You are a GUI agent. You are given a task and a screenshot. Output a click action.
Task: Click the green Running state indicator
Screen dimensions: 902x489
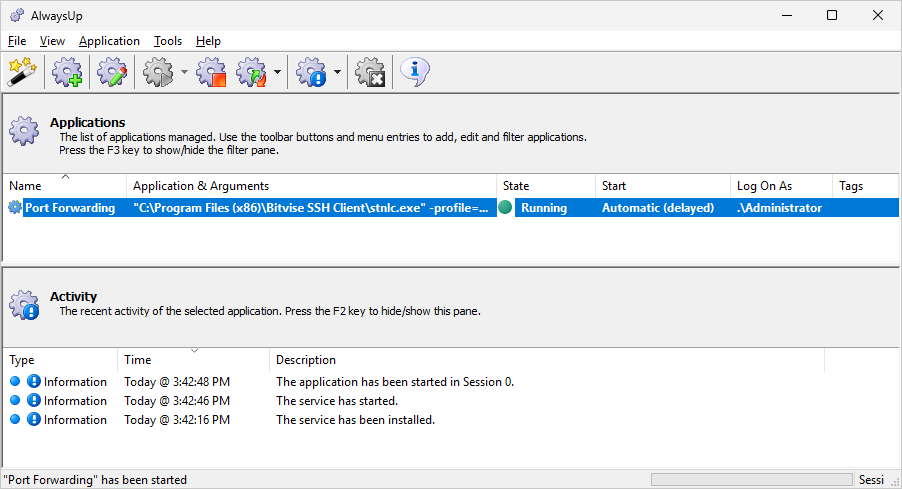pyautogui.click(x=505, y=207)
